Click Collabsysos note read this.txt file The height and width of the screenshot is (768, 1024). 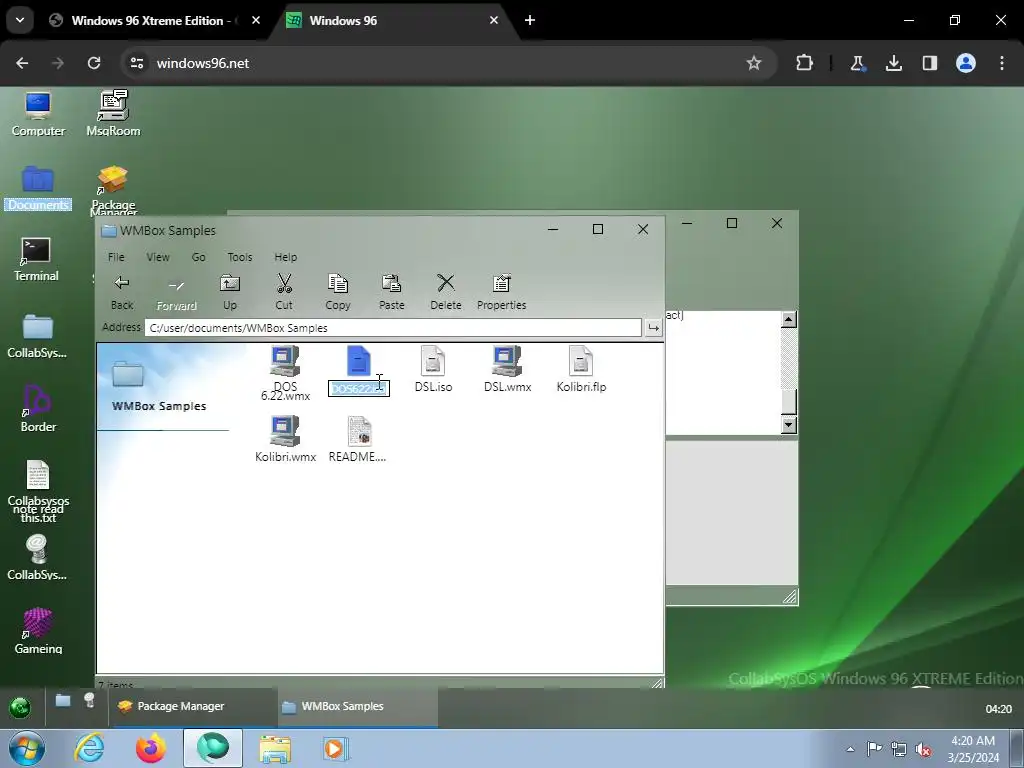pyautogui.click(x=38, y=491)
